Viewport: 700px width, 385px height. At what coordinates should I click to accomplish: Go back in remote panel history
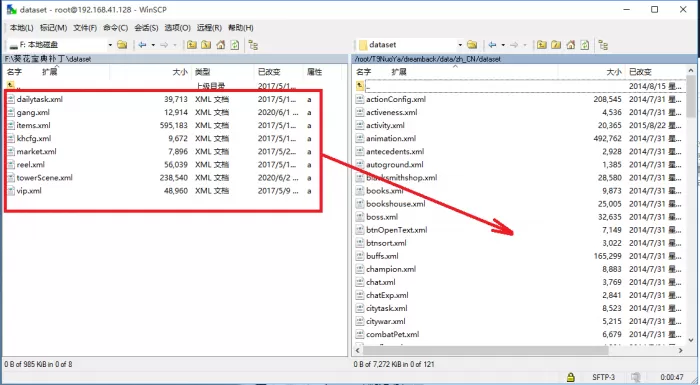pos(492,45)
